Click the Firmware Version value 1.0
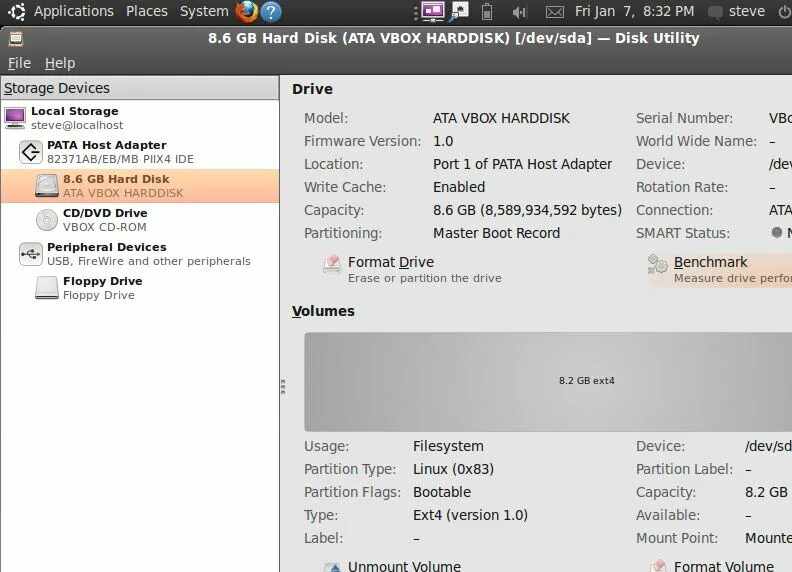The image size is (792, 572). pos(443,141)
